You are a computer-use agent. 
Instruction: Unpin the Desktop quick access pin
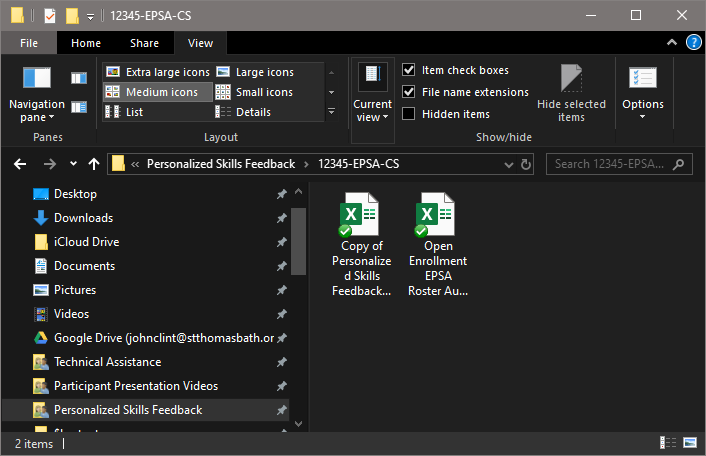tap(281, 194)
